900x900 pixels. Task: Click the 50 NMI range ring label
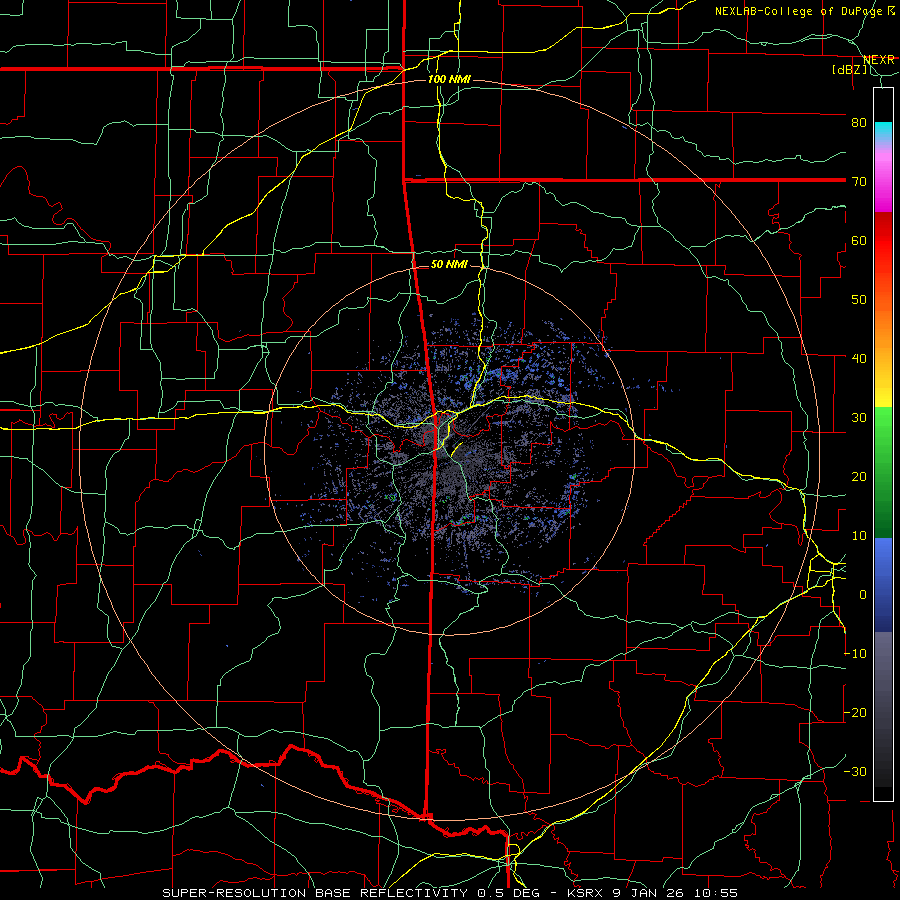tap(449, 264)
